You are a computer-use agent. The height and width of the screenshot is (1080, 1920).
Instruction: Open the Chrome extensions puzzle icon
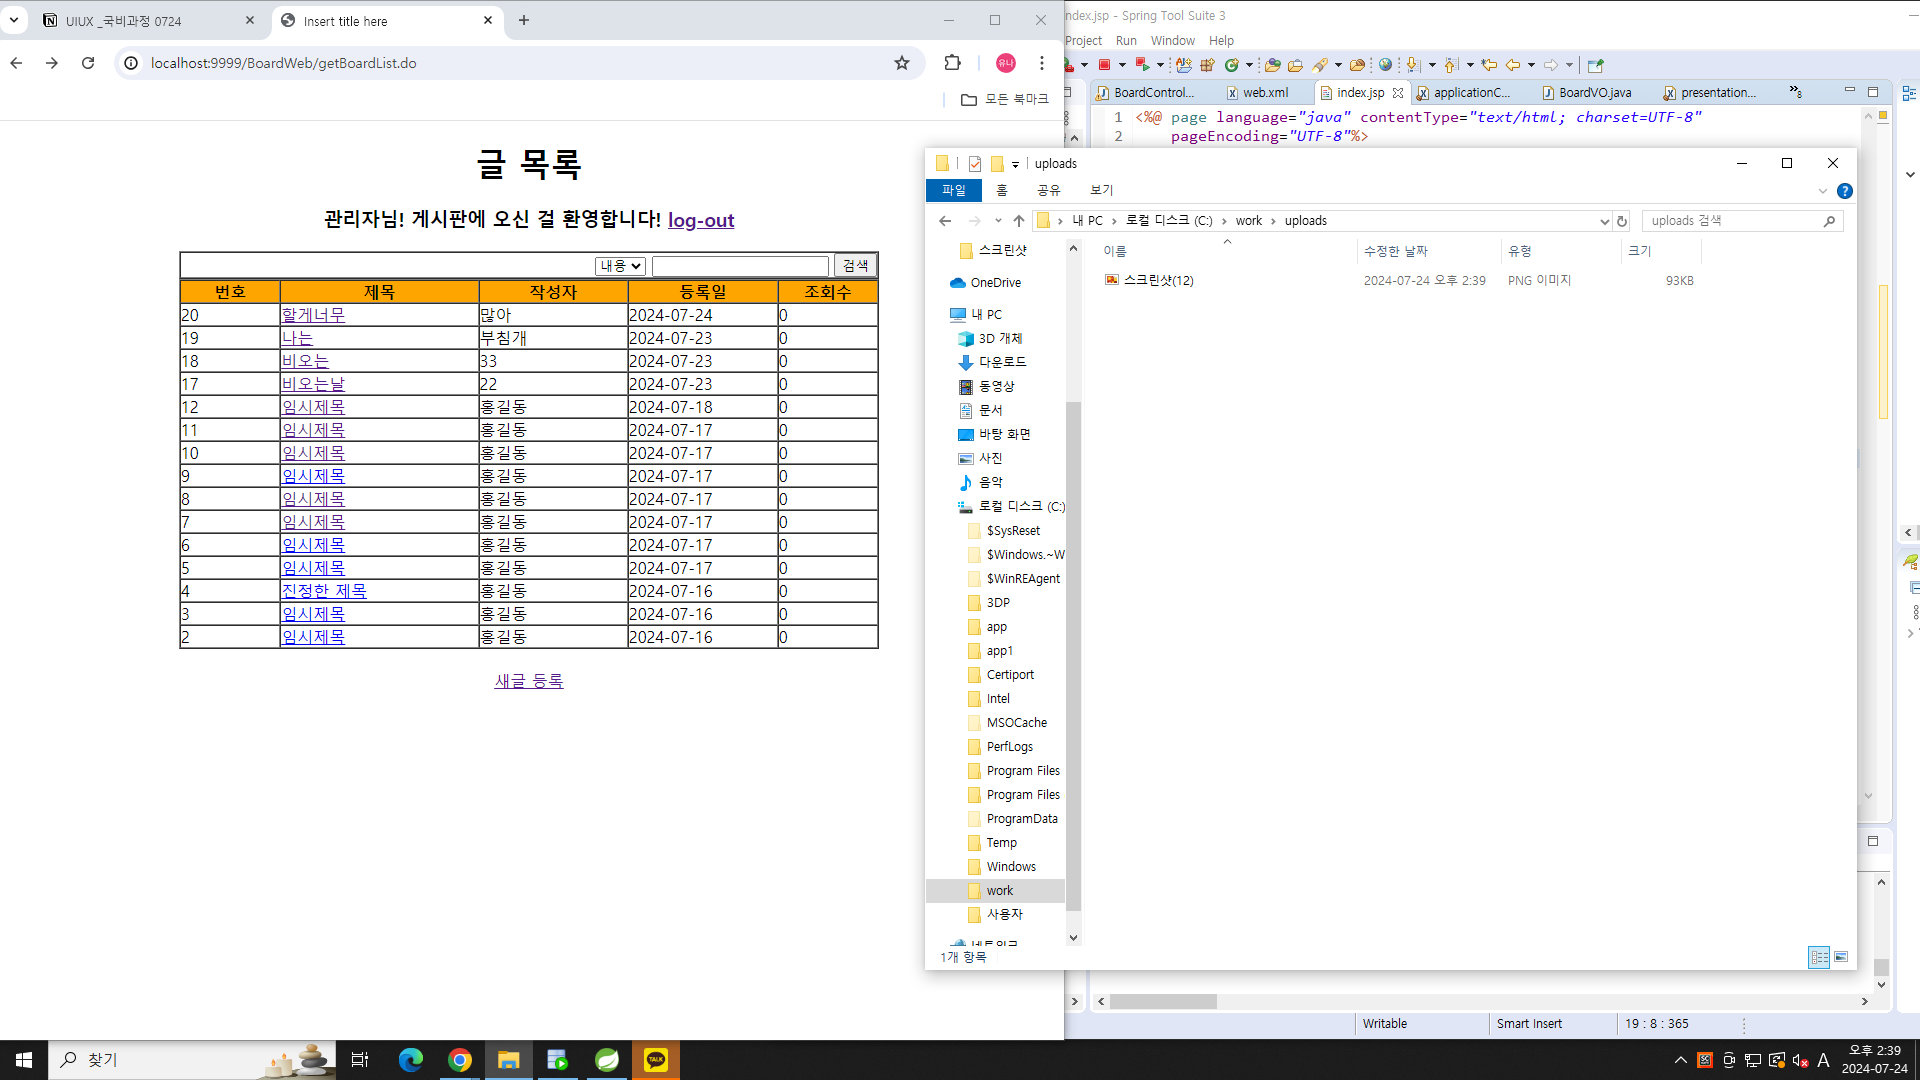coord(952,63)
